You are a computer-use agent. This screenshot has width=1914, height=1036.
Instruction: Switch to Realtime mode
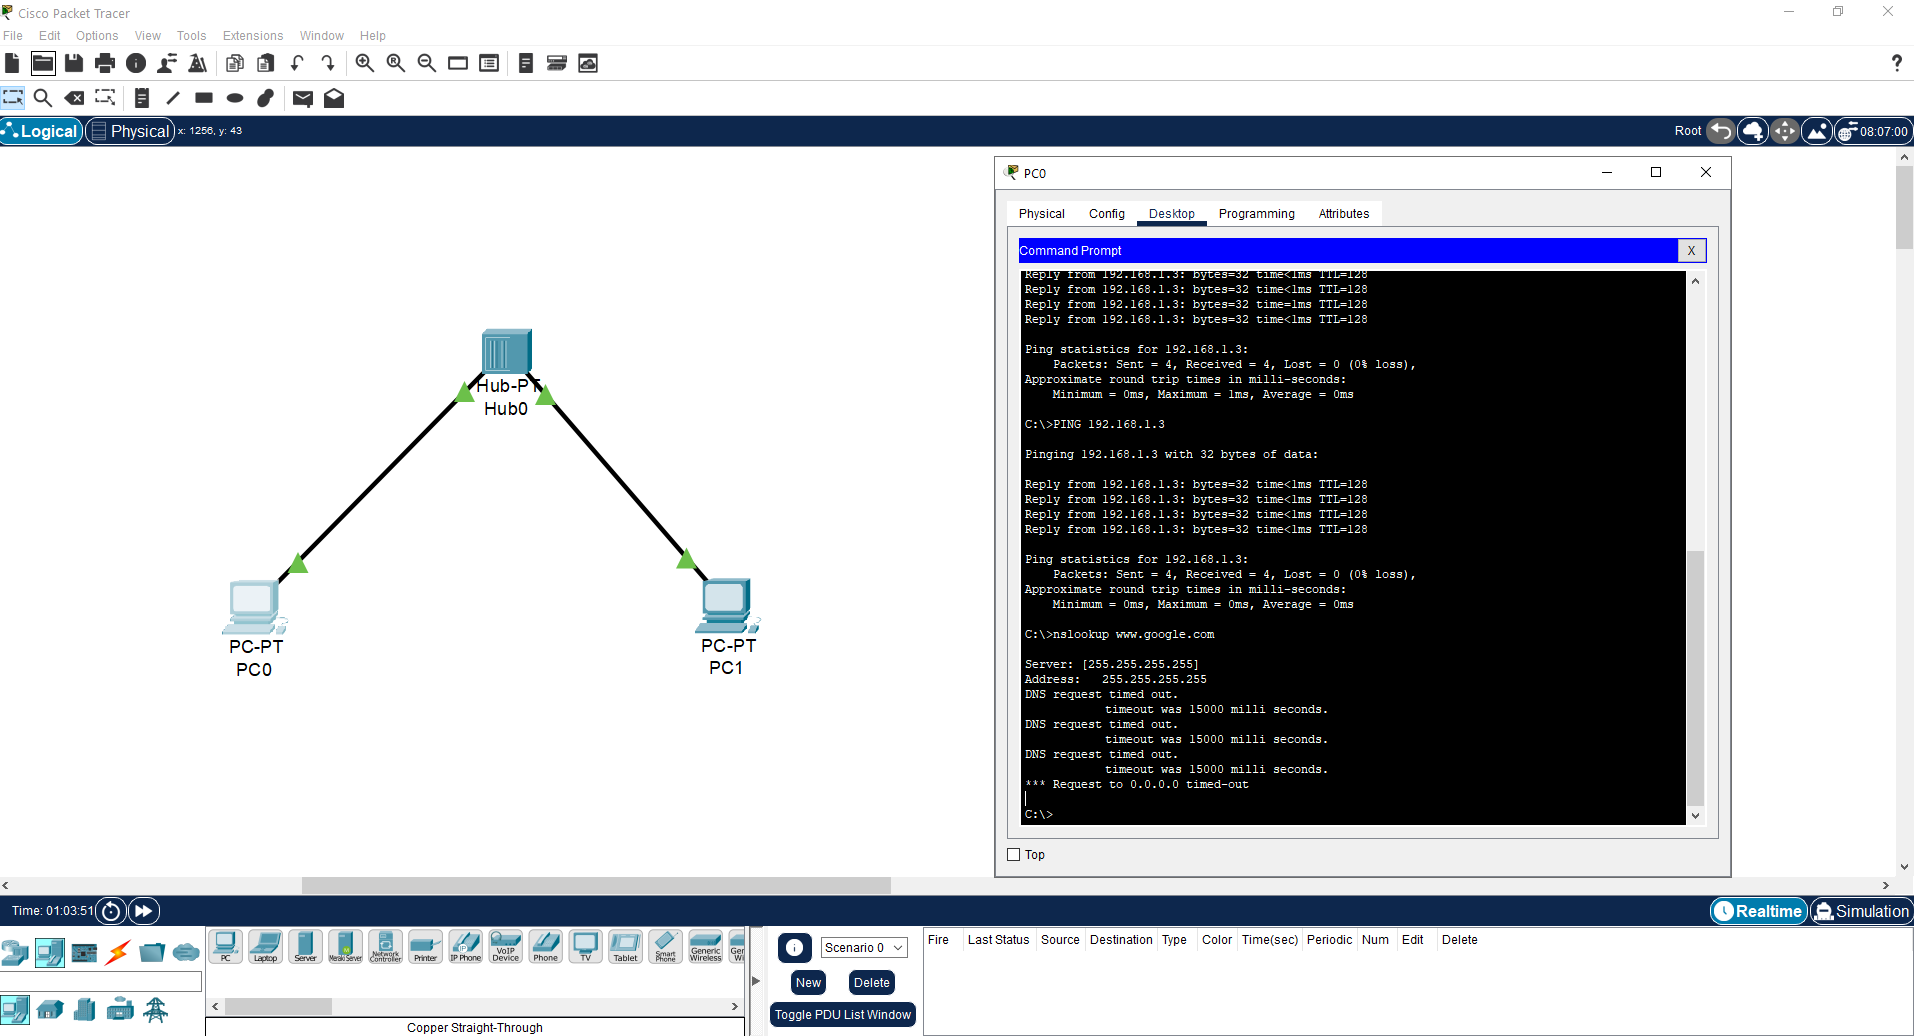pos(1758,911)
